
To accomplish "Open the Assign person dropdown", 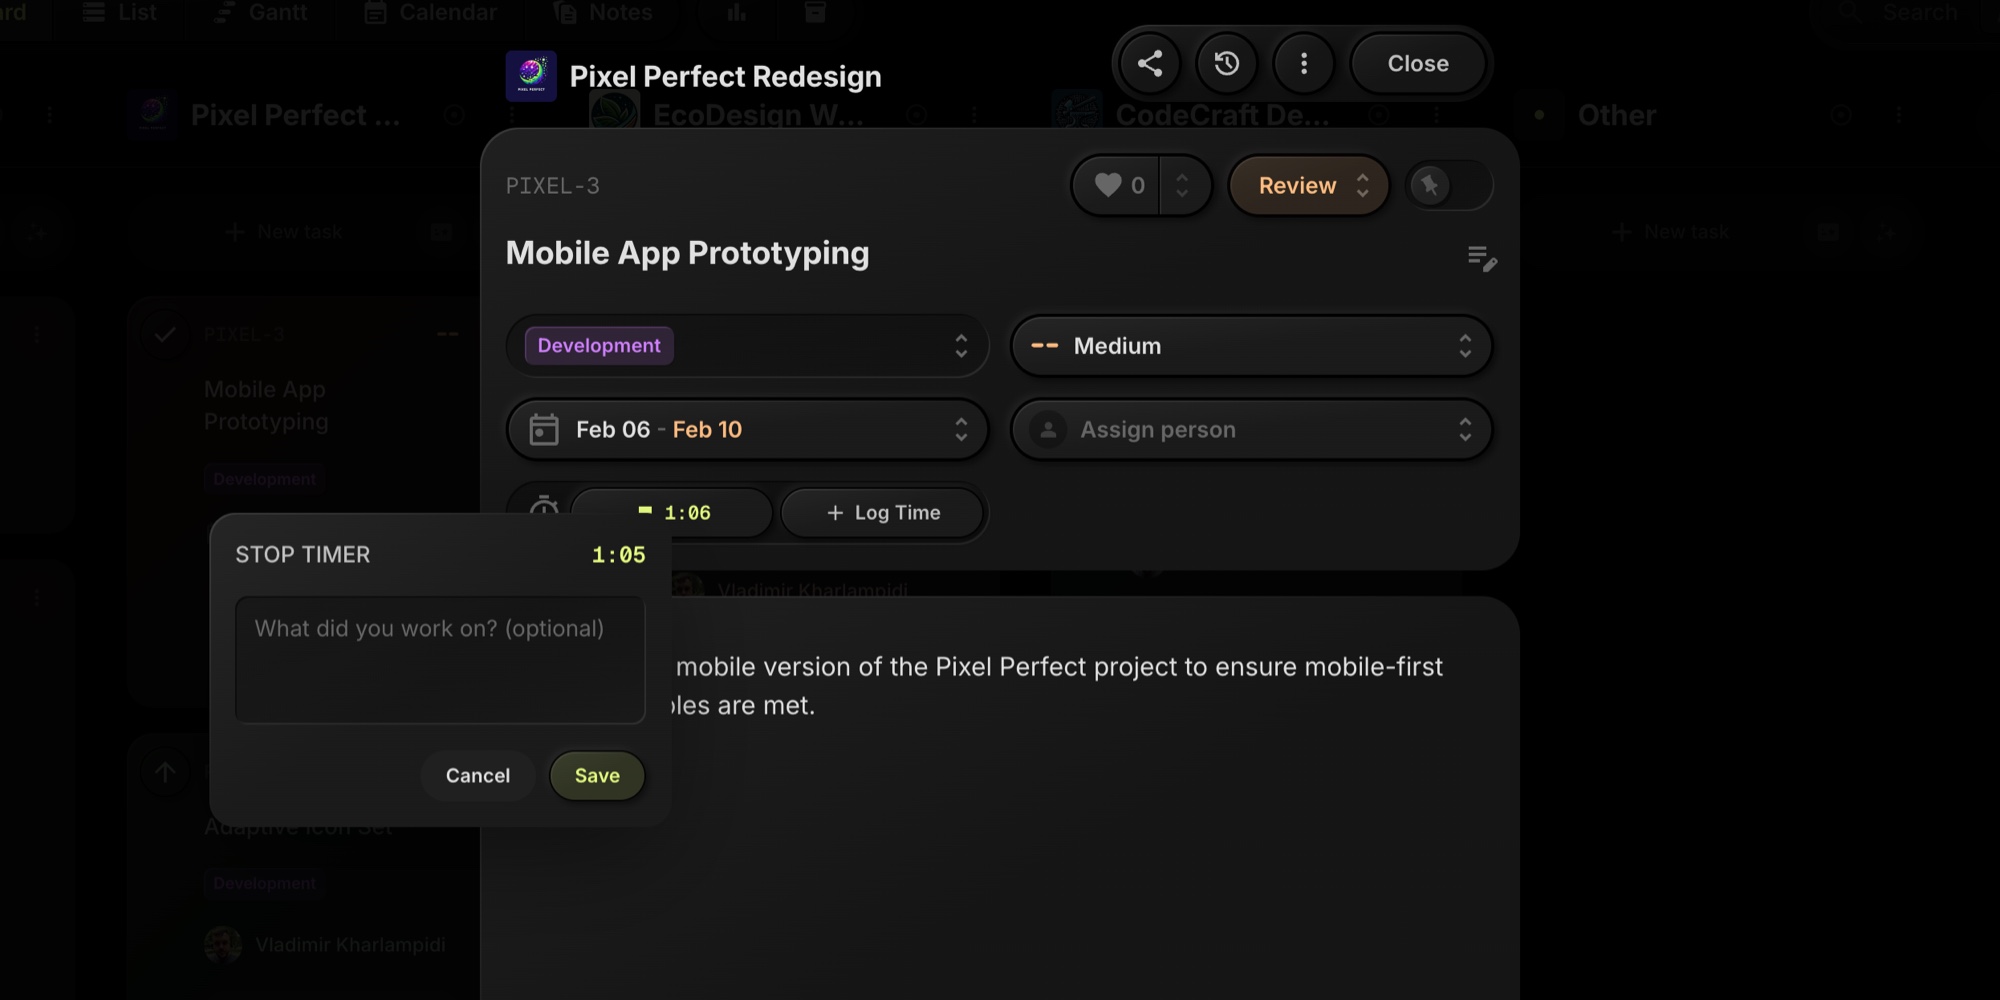I will coord(1251,430).
